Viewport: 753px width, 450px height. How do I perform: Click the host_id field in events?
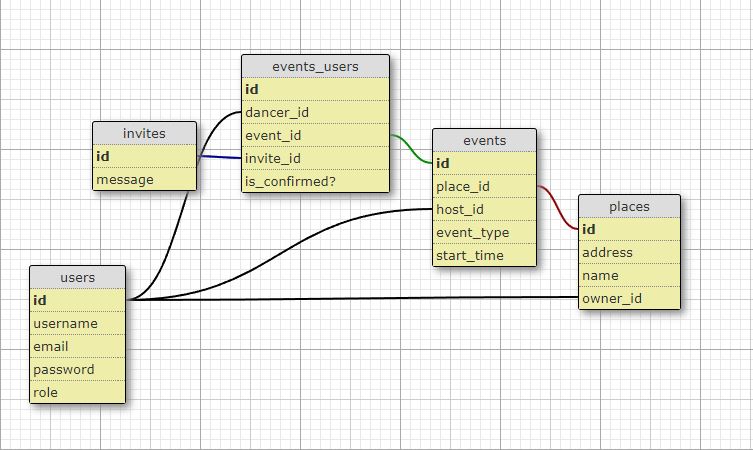pyautogui.click(x=485, y=209)
